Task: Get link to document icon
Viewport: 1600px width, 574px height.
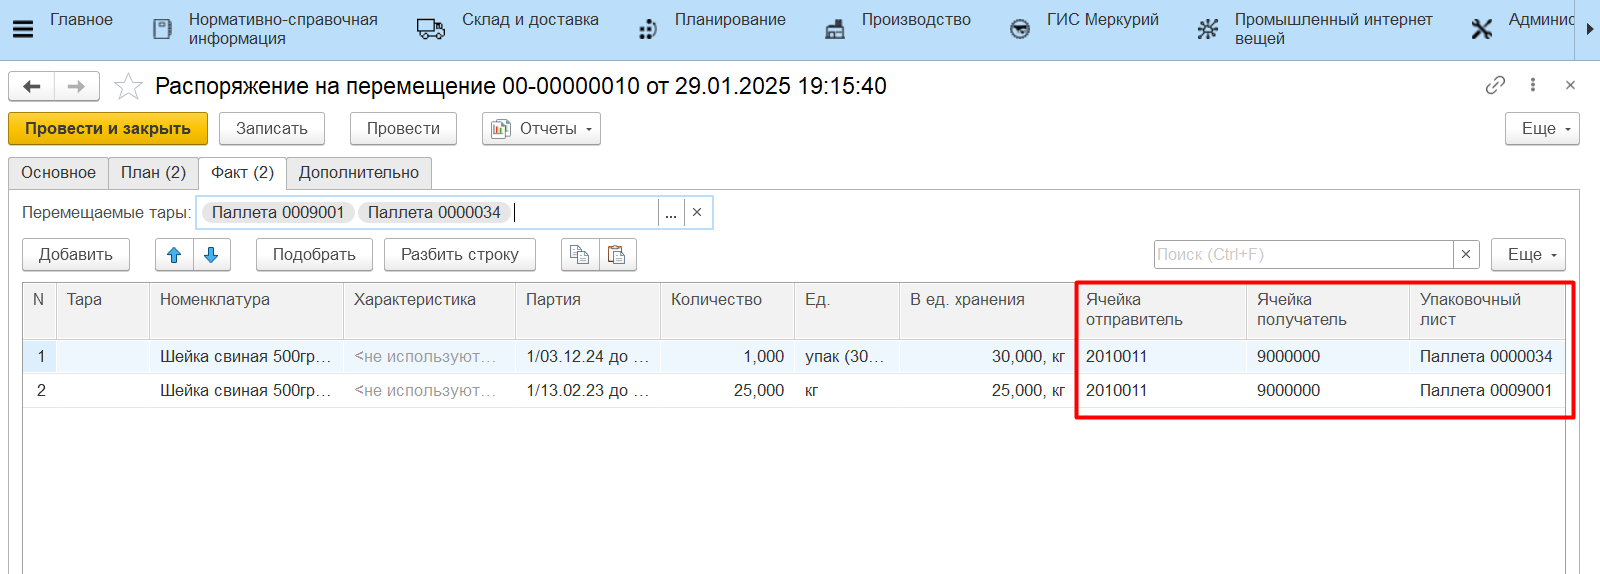Action: pyautogui.click(x=1495, y=85)
